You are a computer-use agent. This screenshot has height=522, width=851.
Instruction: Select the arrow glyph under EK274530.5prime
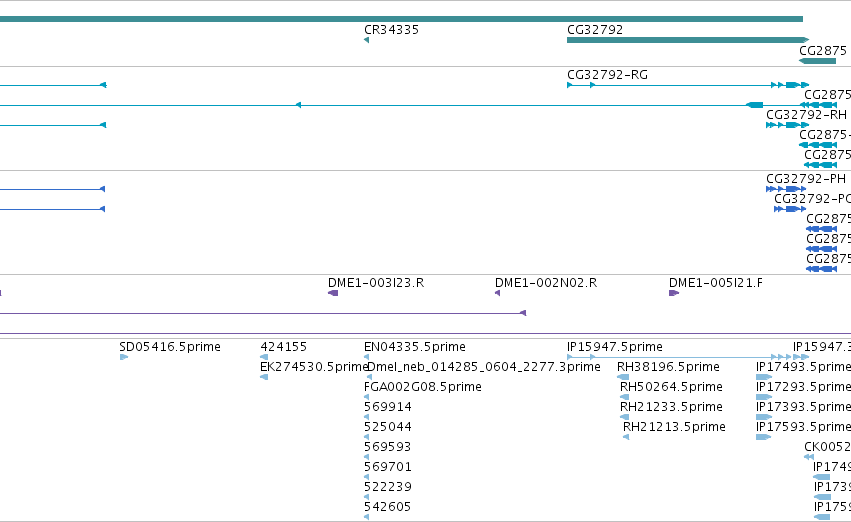point(264,377)
